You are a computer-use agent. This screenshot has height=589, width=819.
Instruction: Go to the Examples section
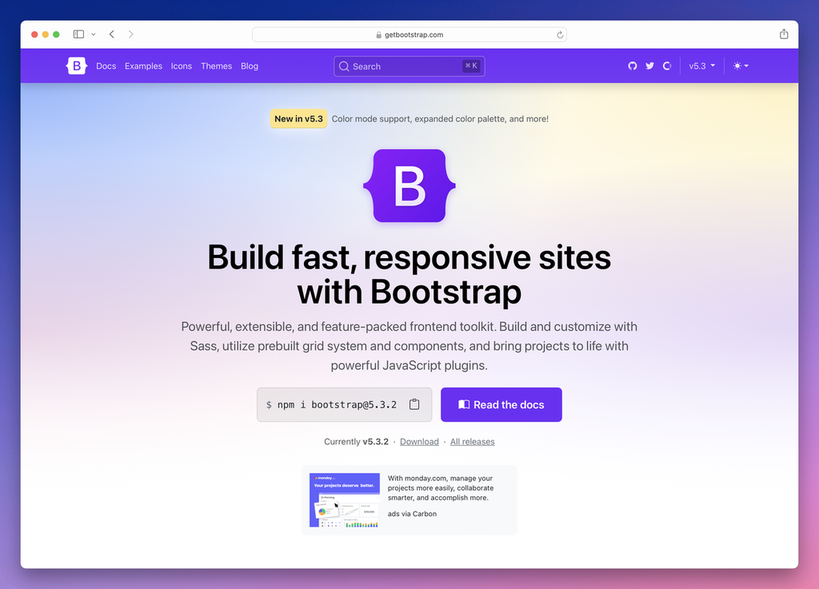coord(142,65)
